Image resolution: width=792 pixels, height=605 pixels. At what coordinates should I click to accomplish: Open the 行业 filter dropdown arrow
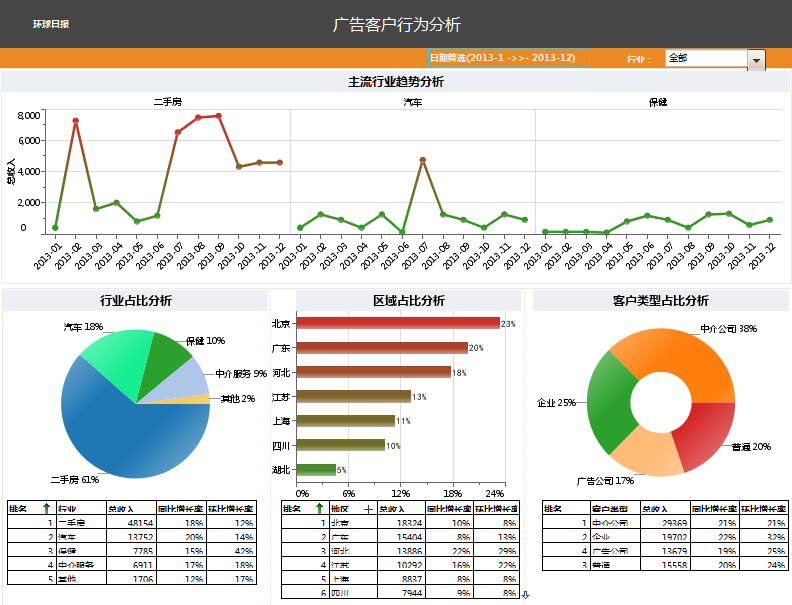click(x=756, y=60)
